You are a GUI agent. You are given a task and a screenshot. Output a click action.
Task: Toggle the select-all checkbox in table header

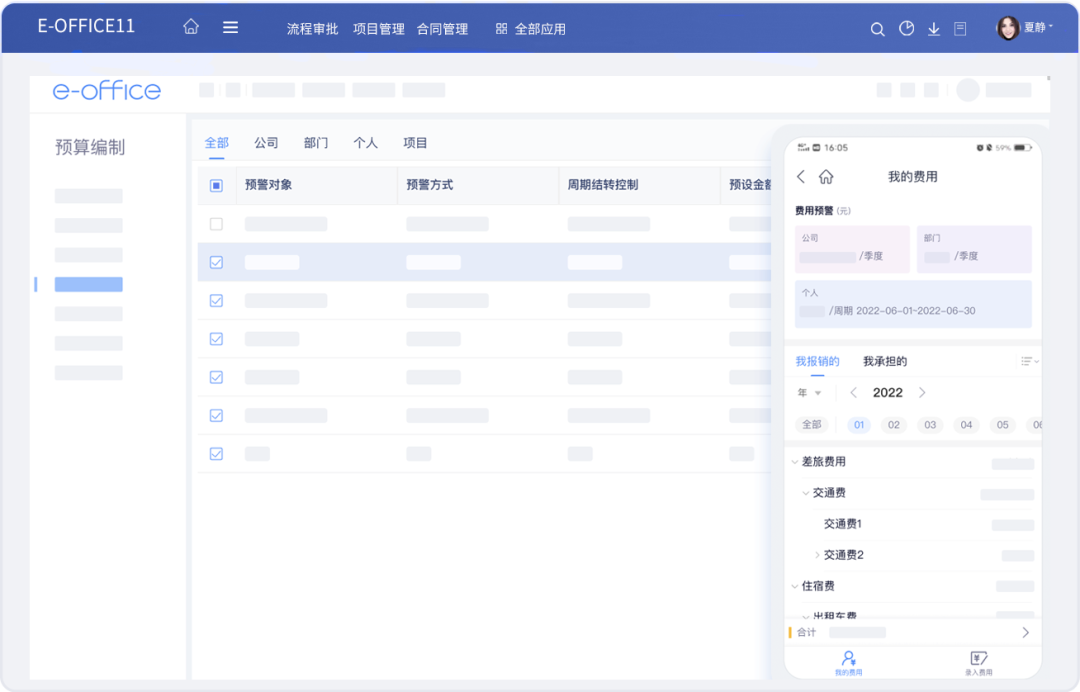[x=216, y=185]
